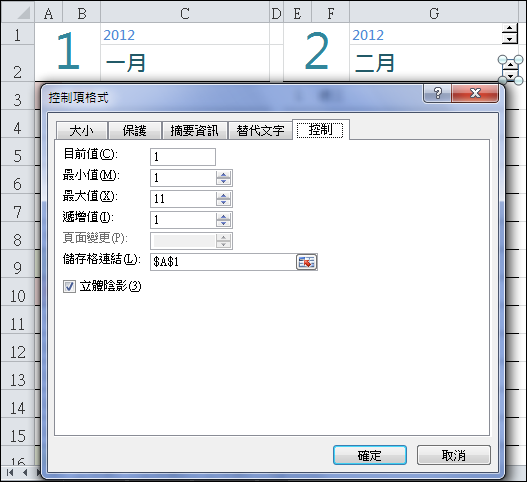Select row 1 header

tap(17, 35)
